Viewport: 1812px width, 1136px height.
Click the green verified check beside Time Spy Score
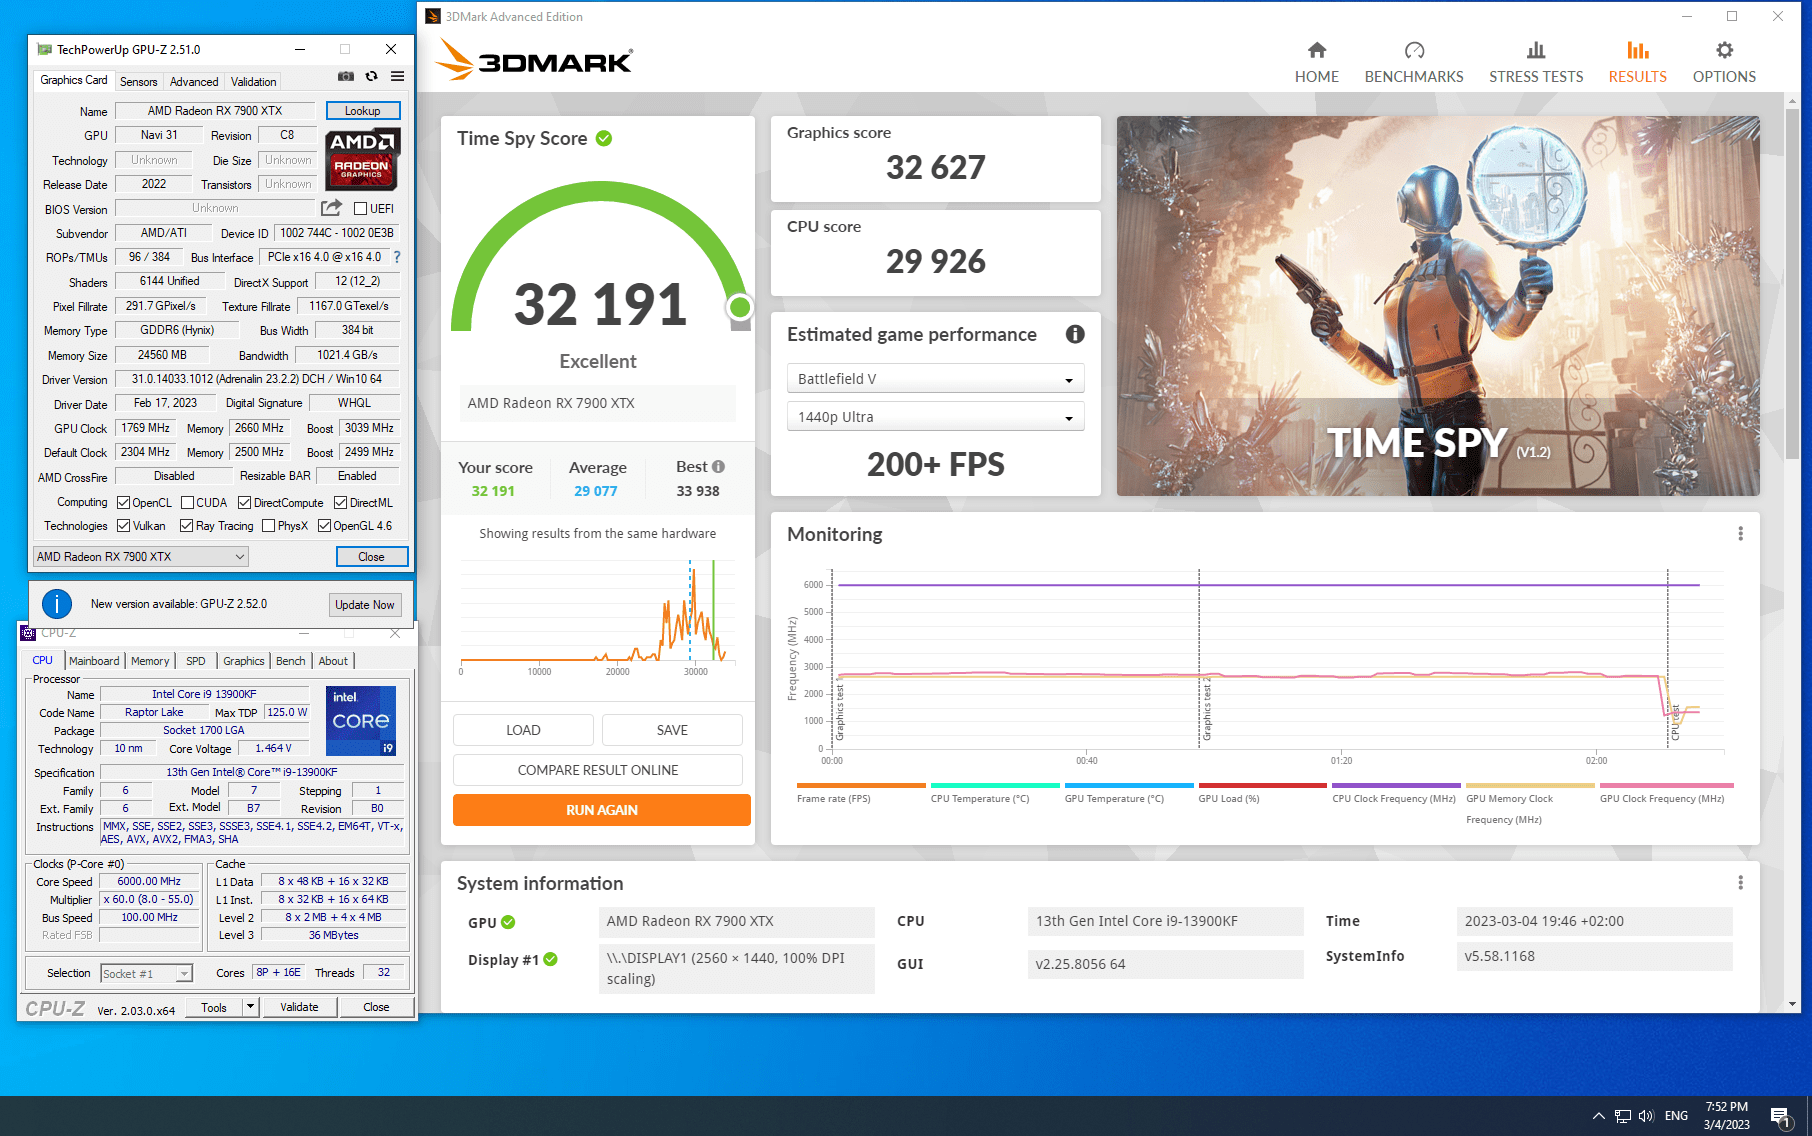point(604,139)
